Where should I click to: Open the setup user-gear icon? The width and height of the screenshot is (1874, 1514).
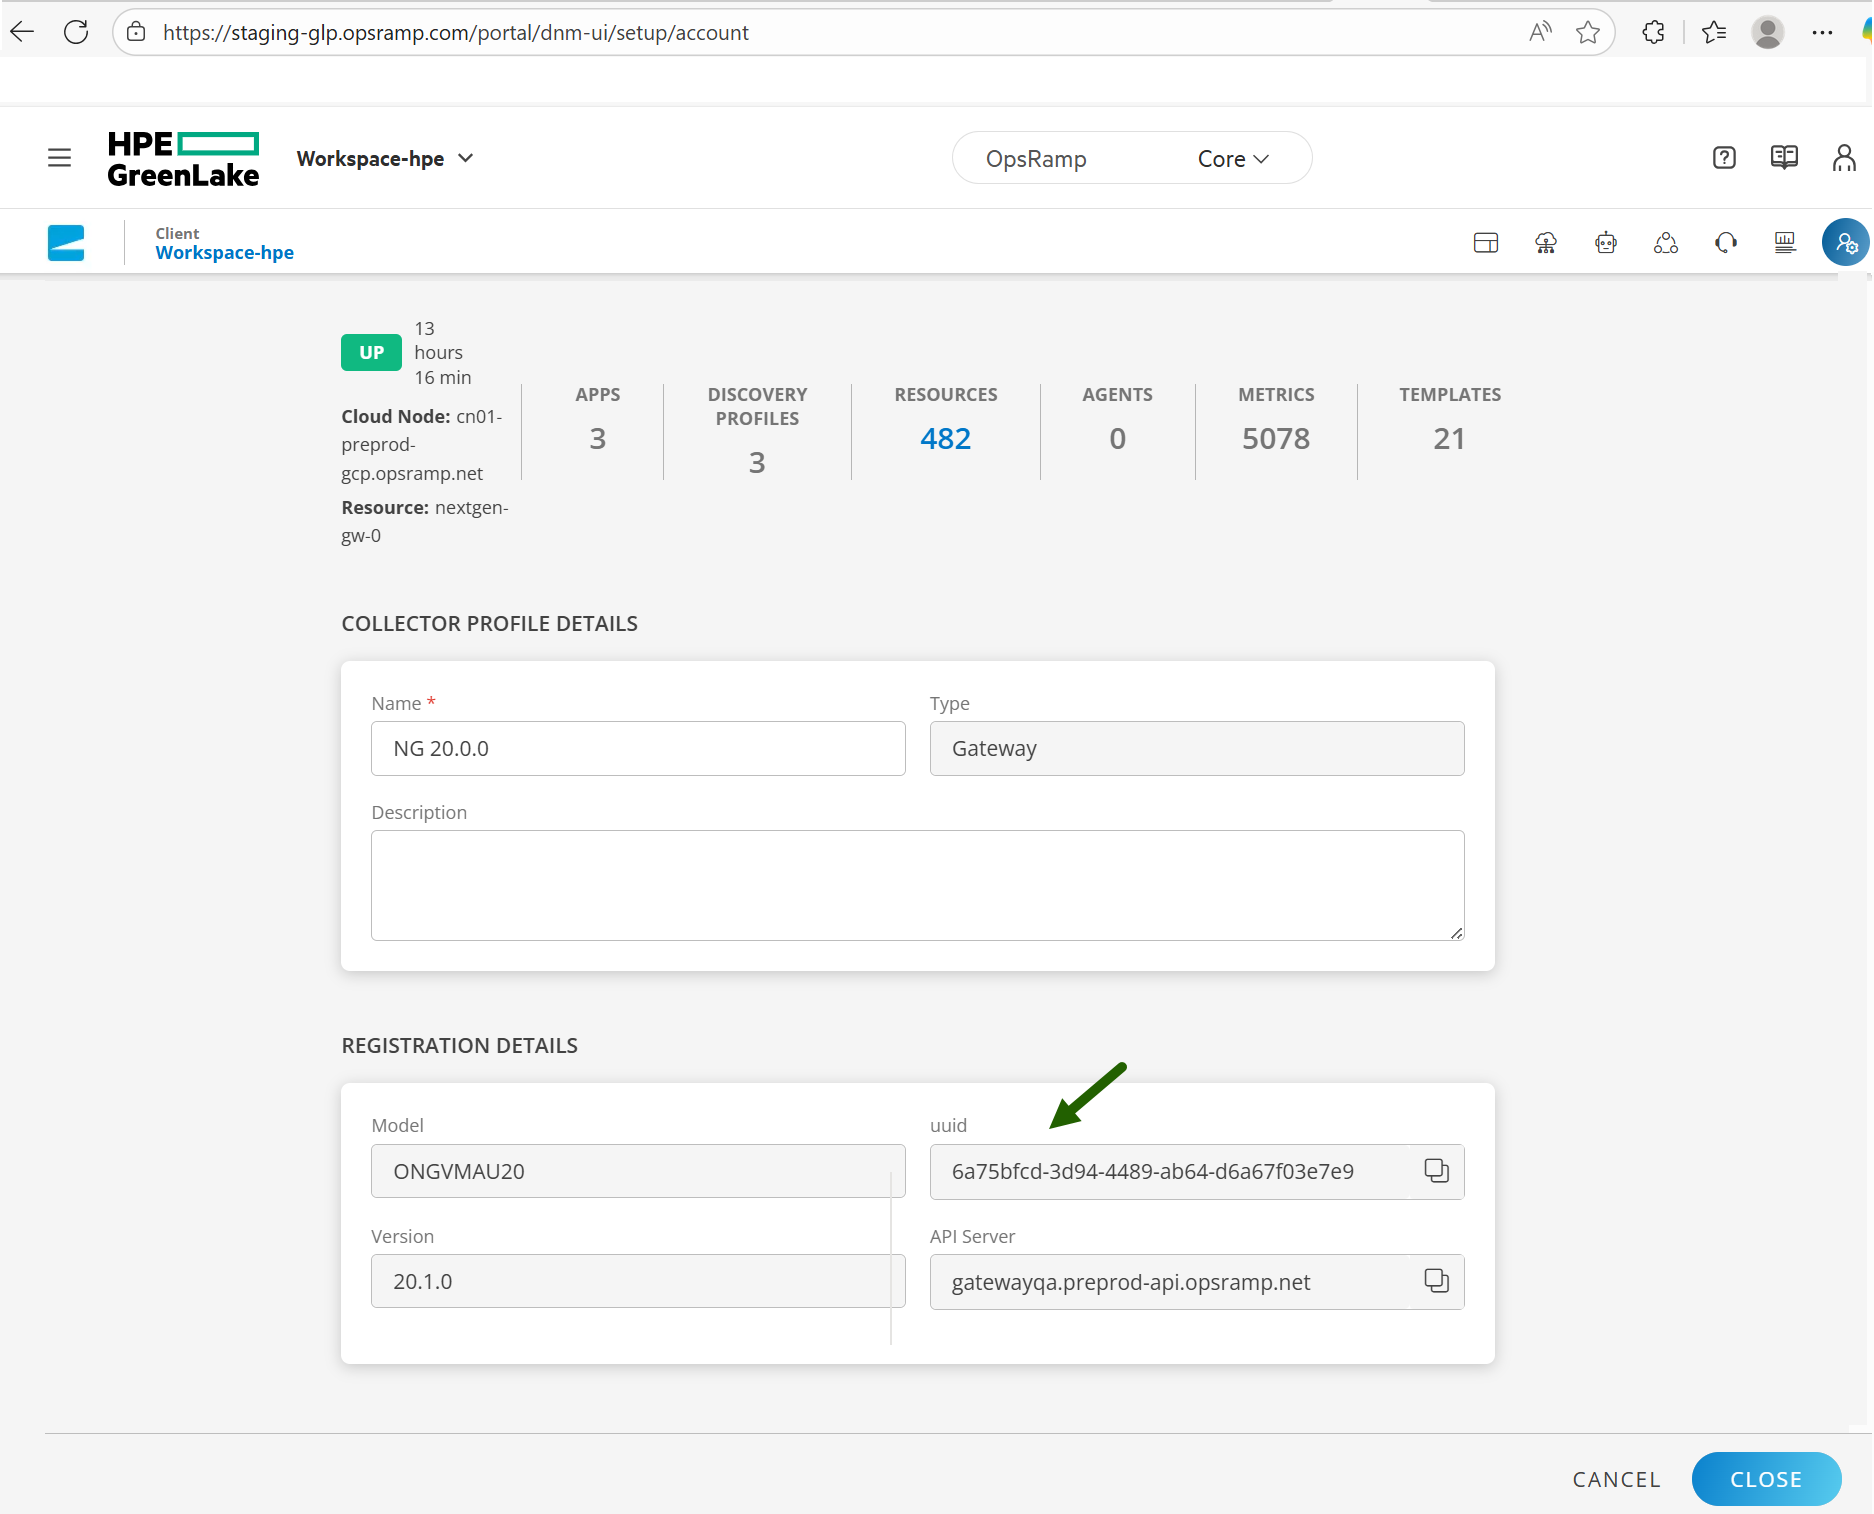coord(1846,242)
